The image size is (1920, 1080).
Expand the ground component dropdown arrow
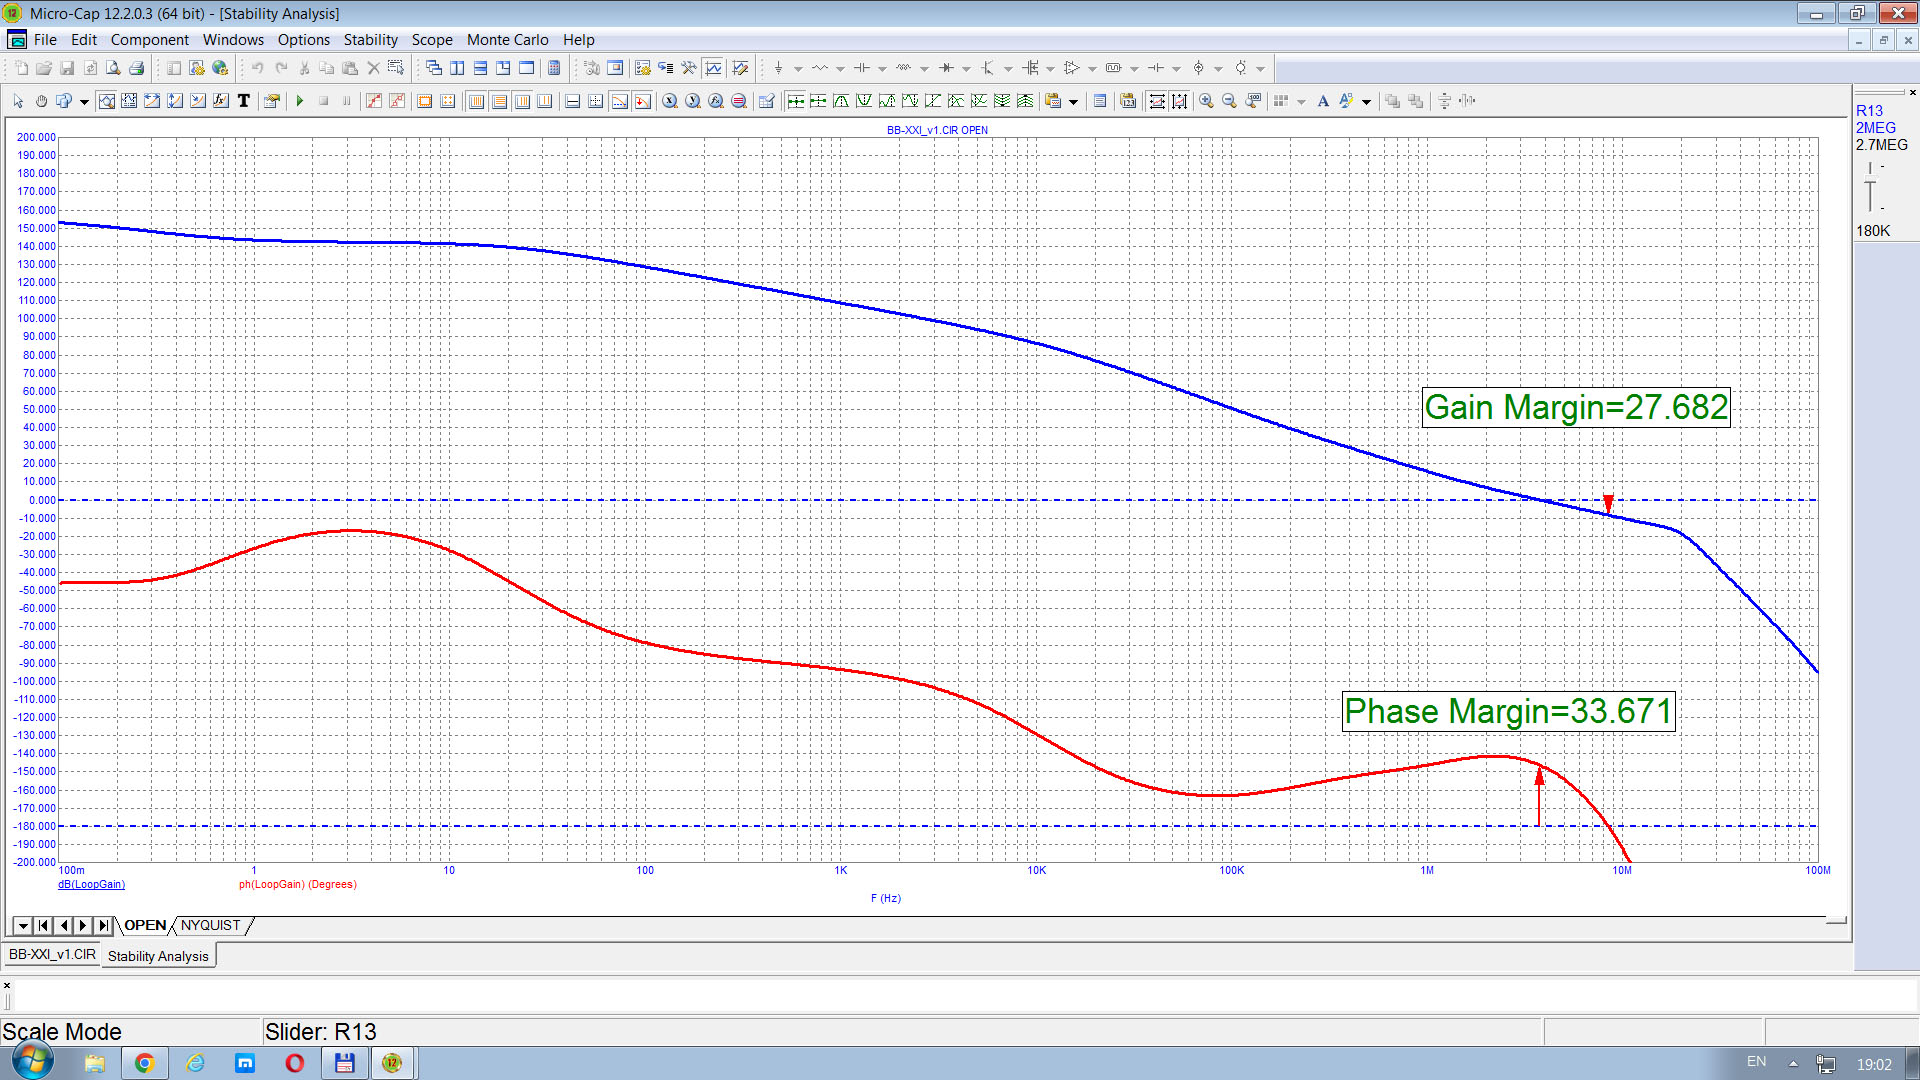pyautogui.click(x=798, y=69)
